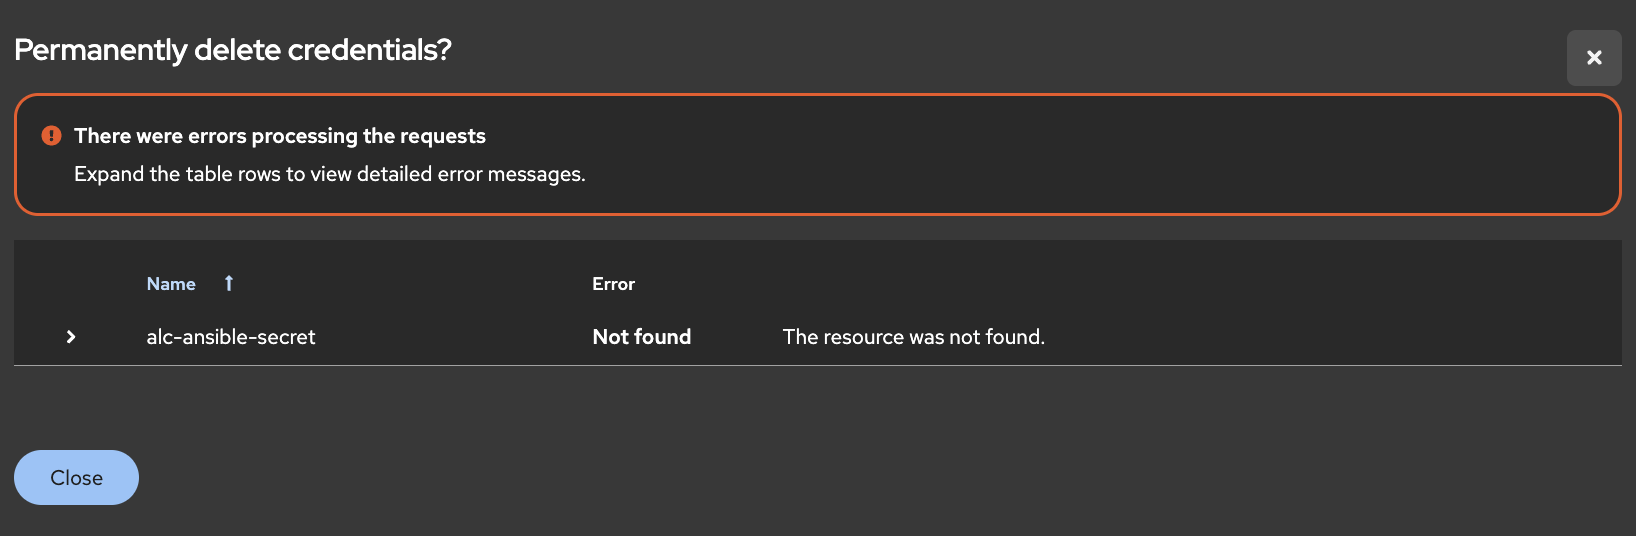Click the word "Name" in the table header
Viewport: 1636px width, 536px height.
[x=171, y=284]
